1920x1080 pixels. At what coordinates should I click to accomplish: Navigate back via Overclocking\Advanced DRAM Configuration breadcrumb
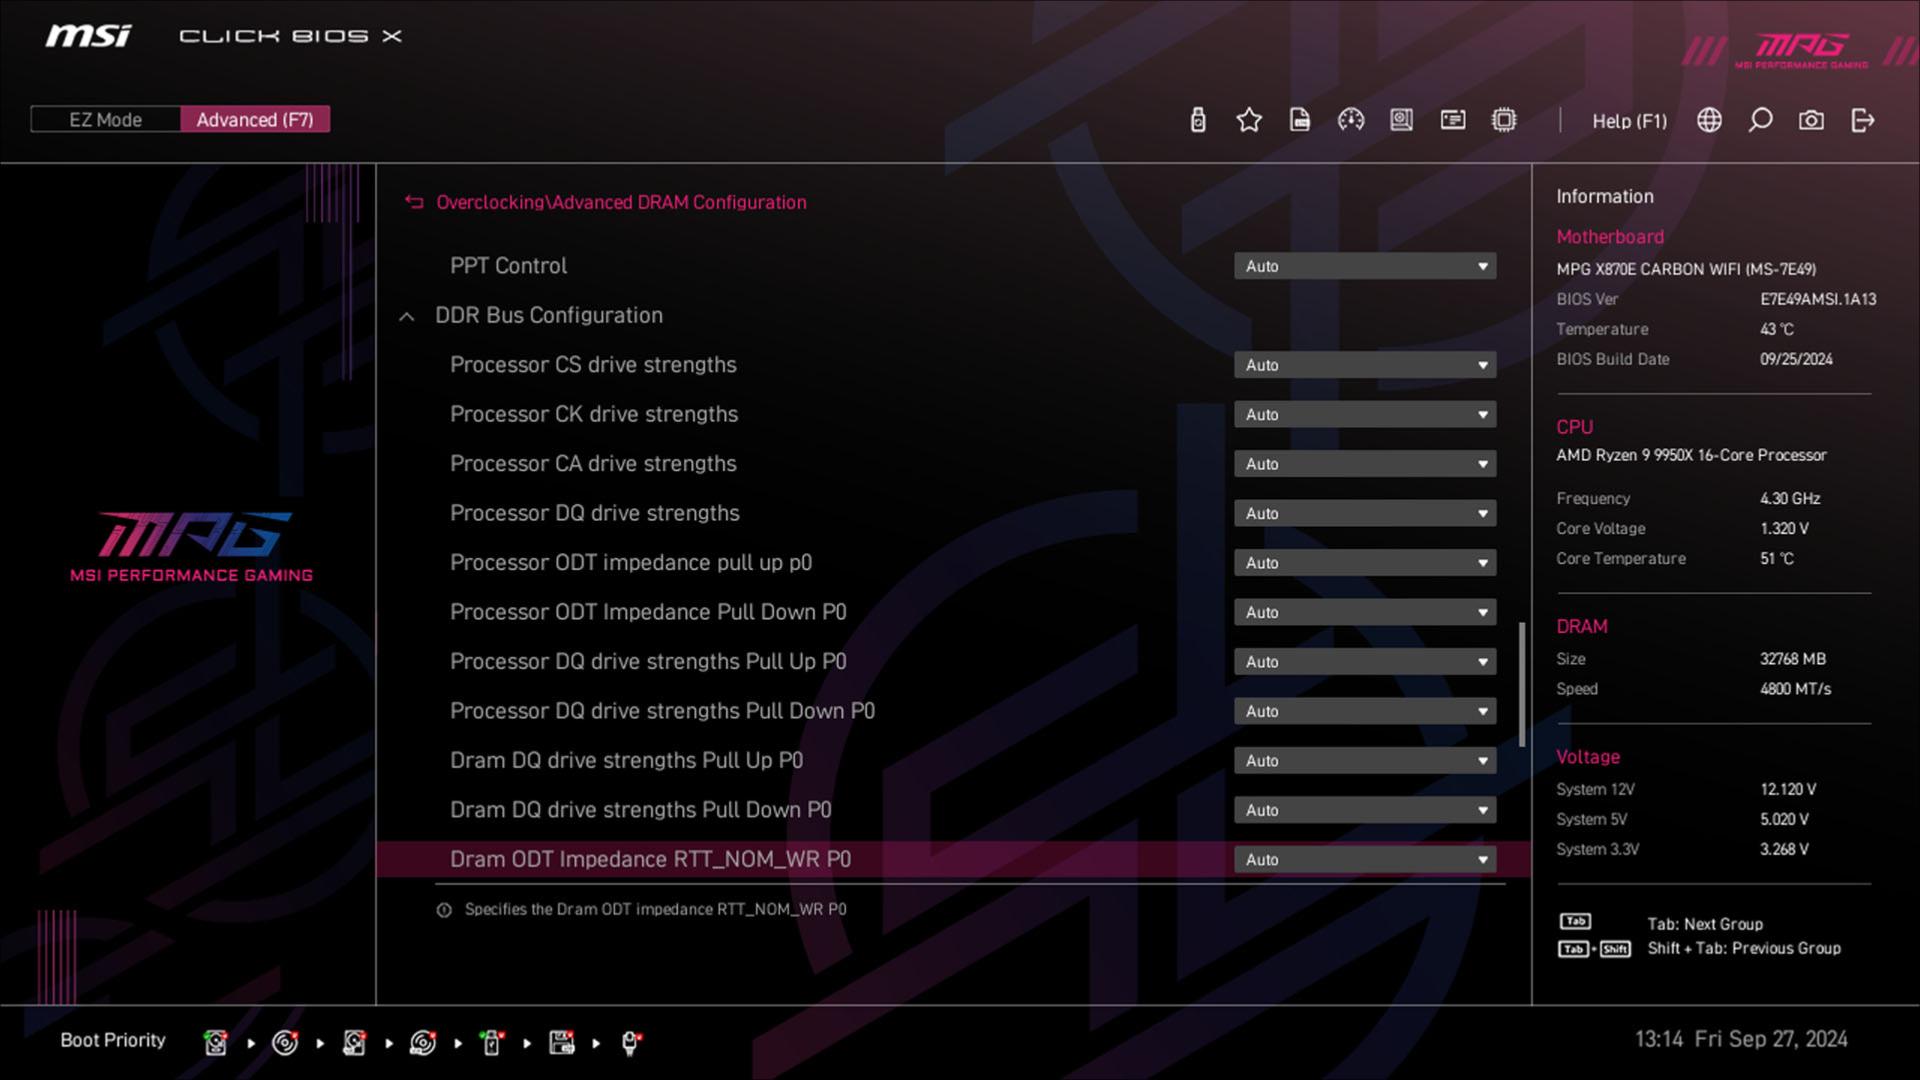point(621,202)
